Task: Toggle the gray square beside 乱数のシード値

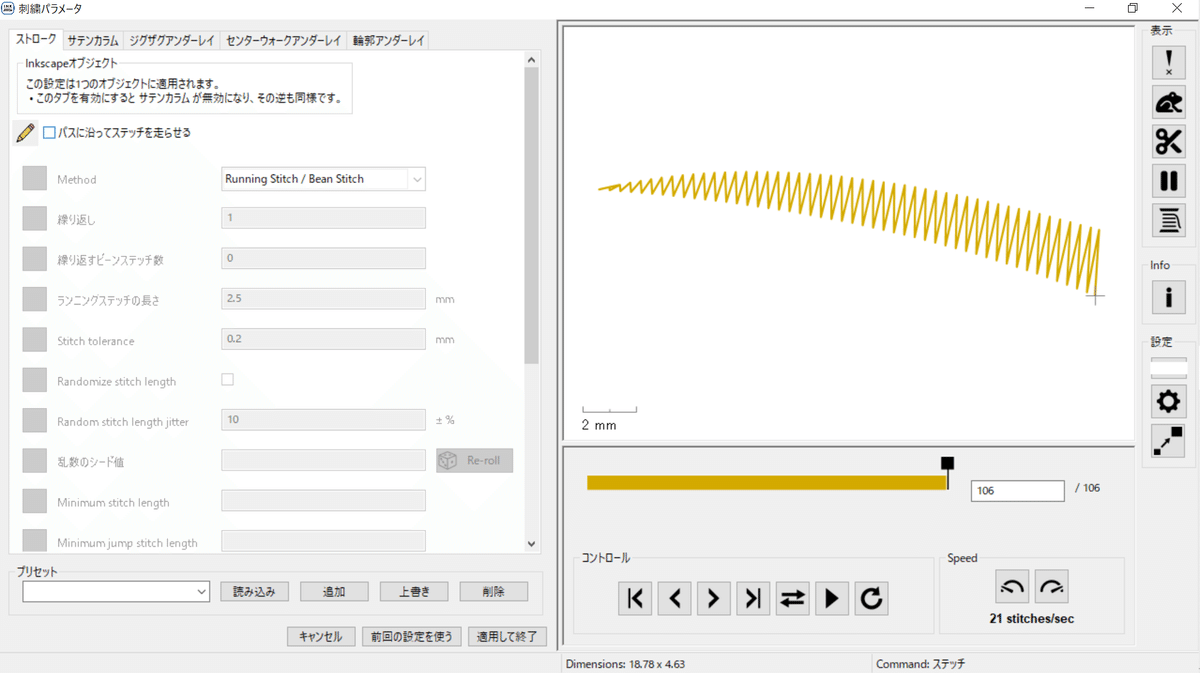Action: click(x=35, y=461)
